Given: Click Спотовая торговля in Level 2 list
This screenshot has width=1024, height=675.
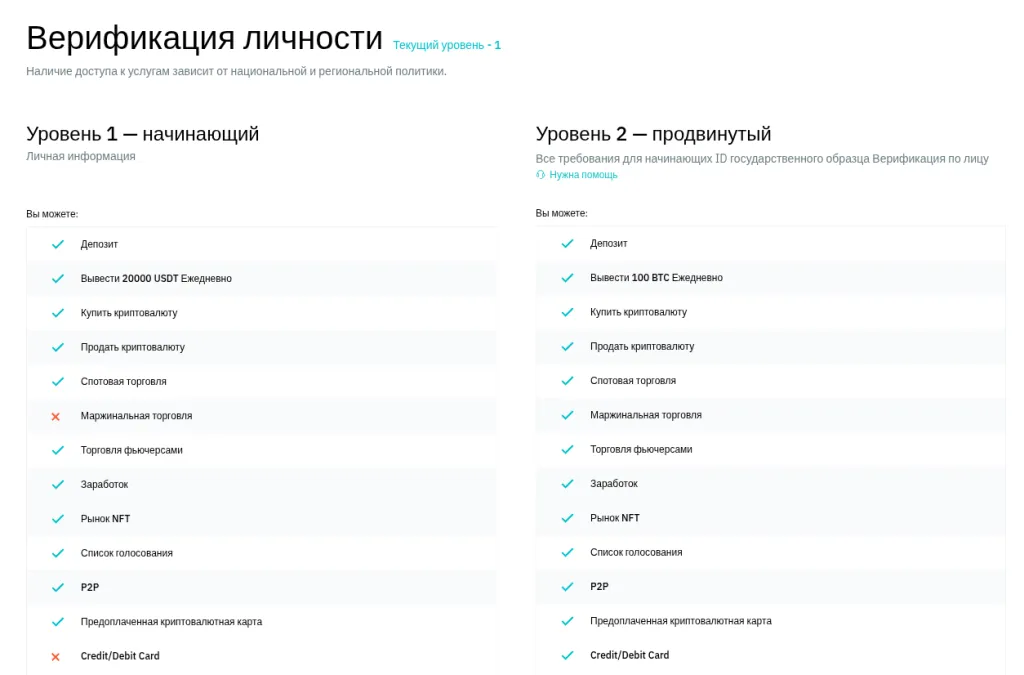Looking at the screenshot, I should pyautogui.click(x=633, y=381).
